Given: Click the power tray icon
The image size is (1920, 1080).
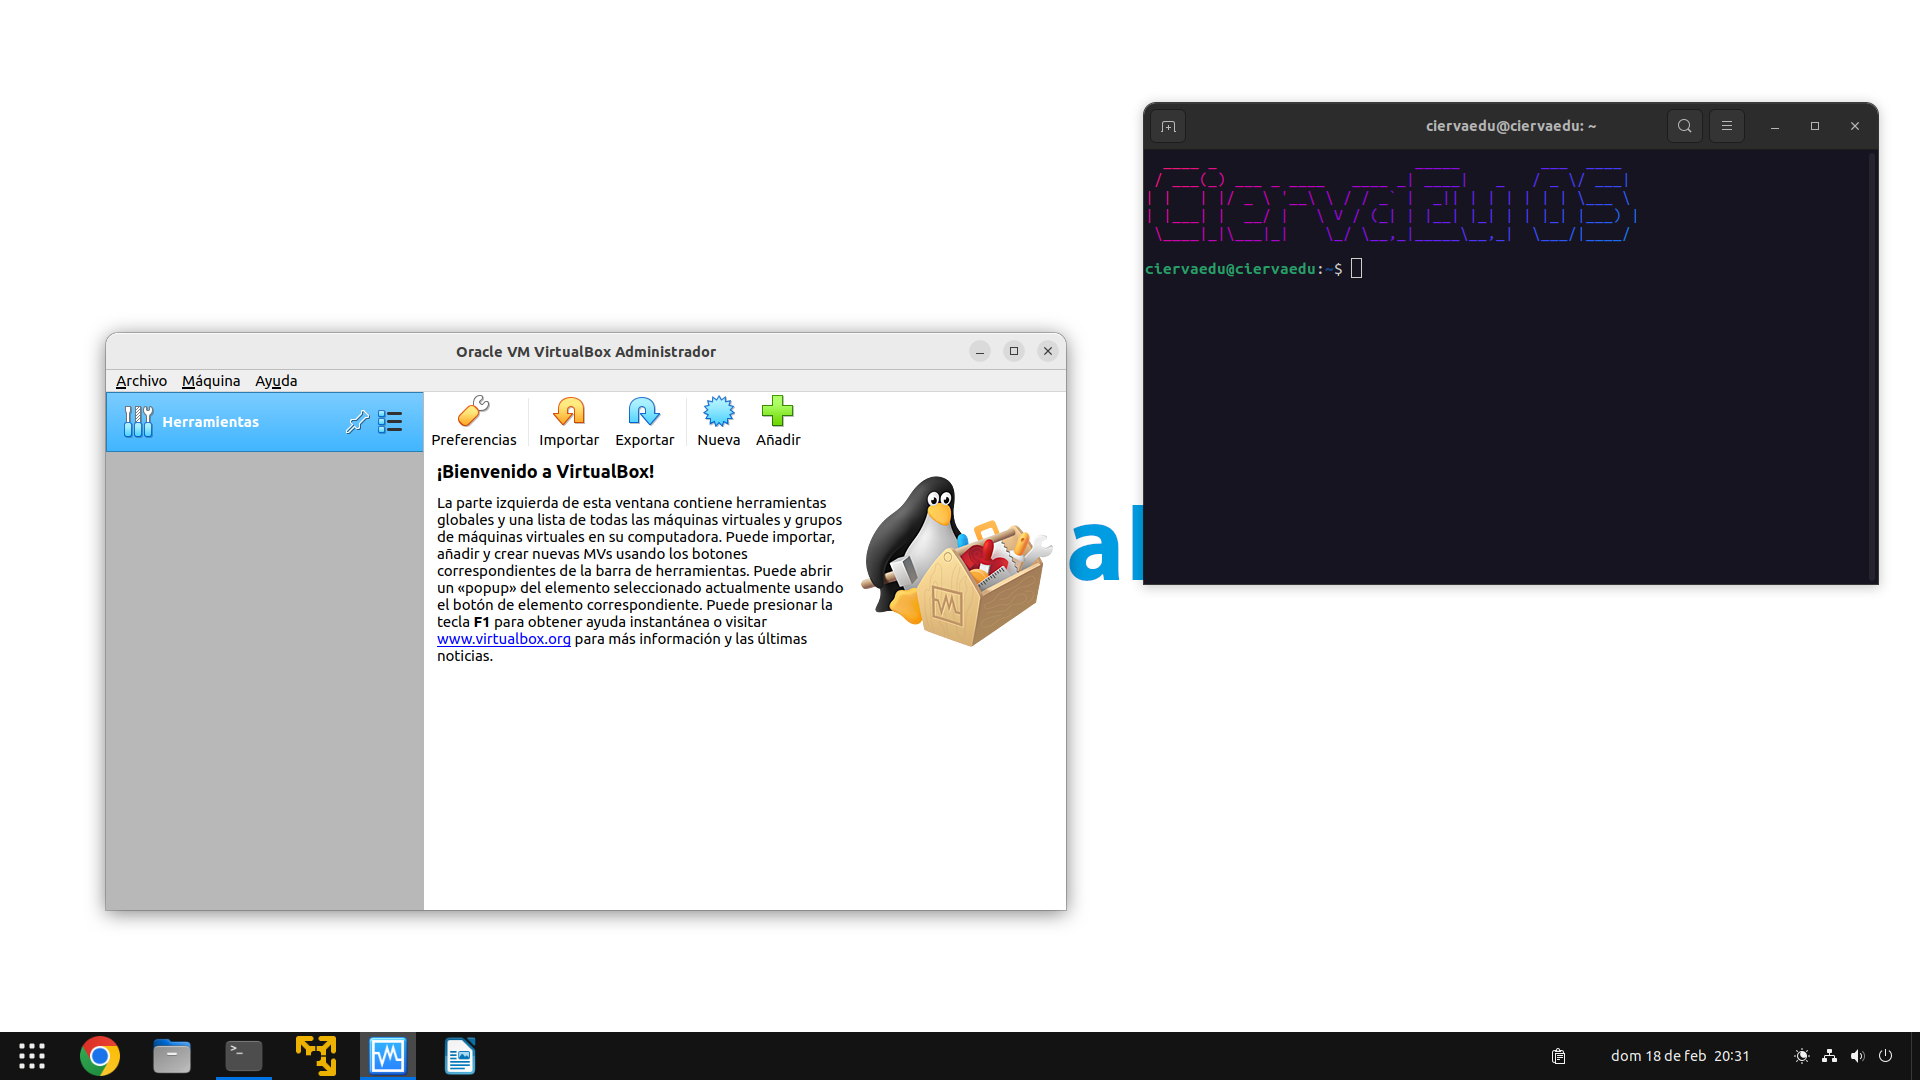Looking at the screenshot, I should click(1886, 1056).
